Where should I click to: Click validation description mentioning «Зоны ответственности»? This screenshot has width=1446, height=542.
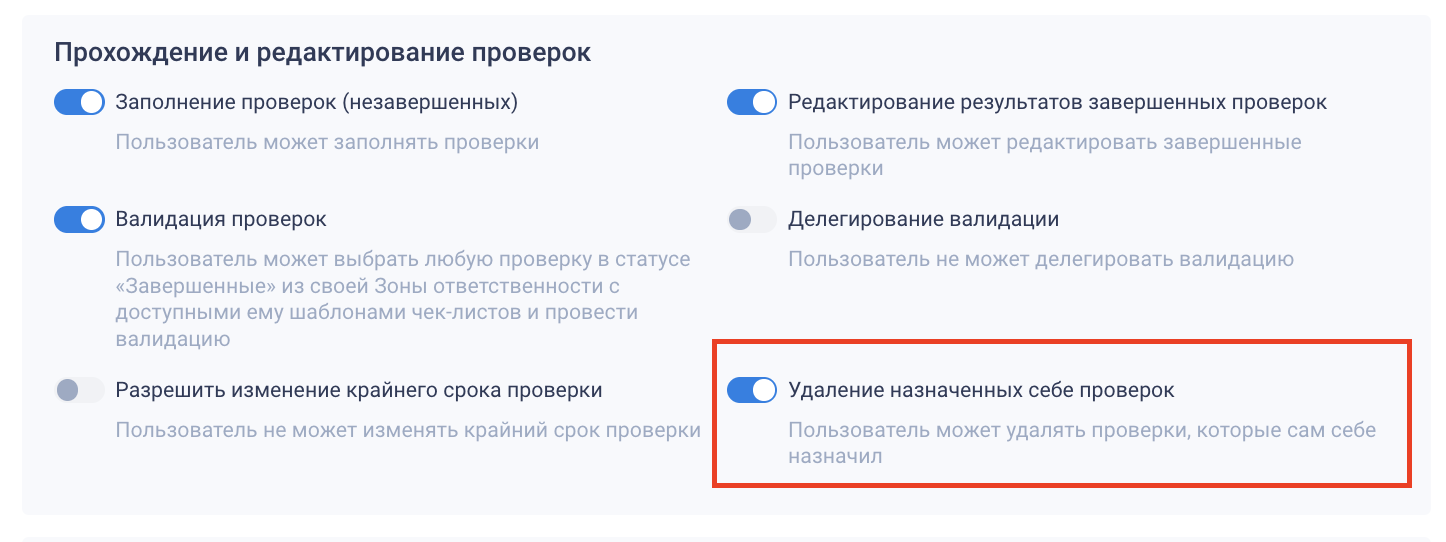click(x=402, y=299)
